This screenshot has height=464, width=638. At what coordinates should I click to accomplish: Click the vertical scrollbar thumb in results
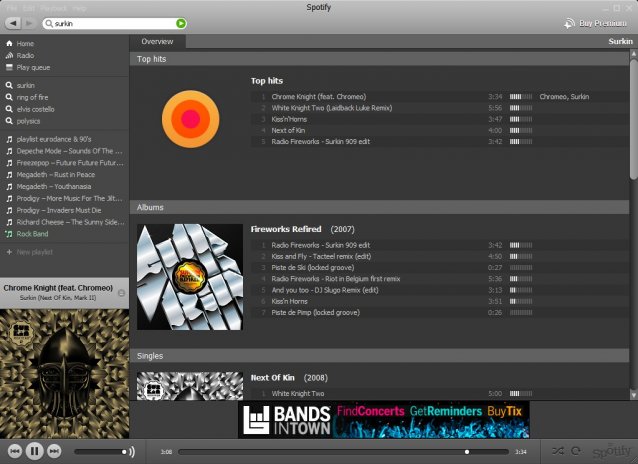(x=634, y=119)
